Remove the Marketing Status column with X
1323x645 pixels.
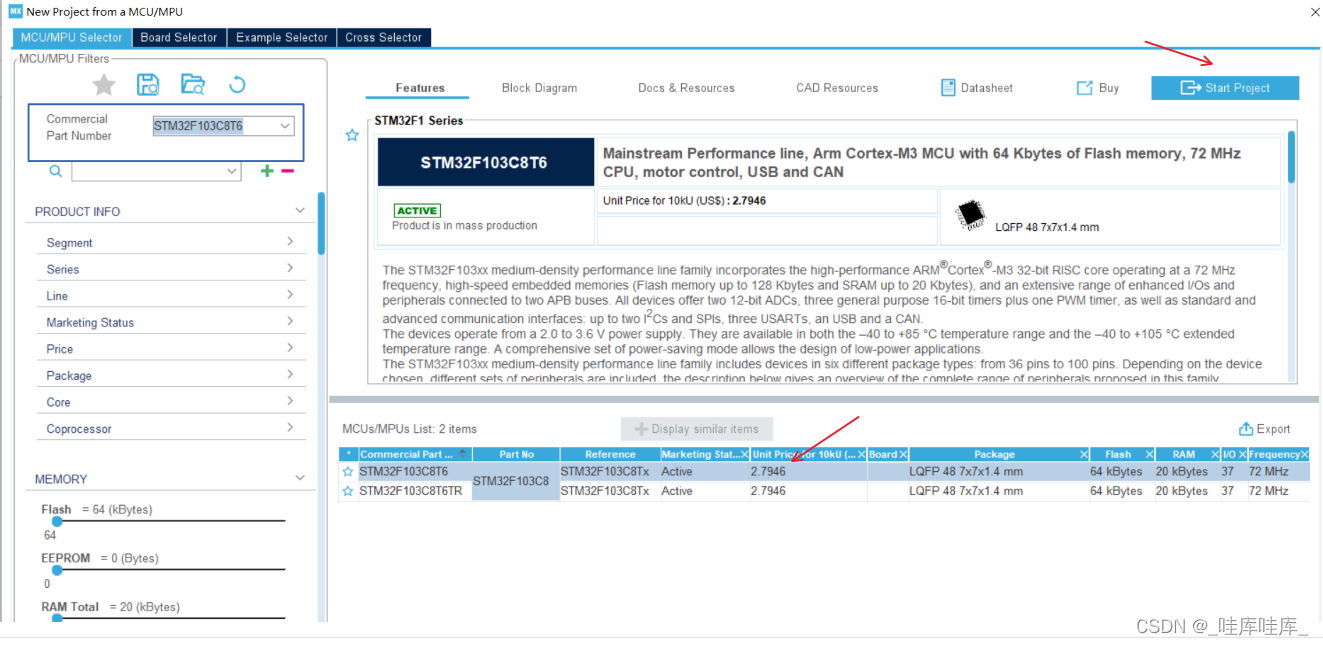click(x=743, y=454)
